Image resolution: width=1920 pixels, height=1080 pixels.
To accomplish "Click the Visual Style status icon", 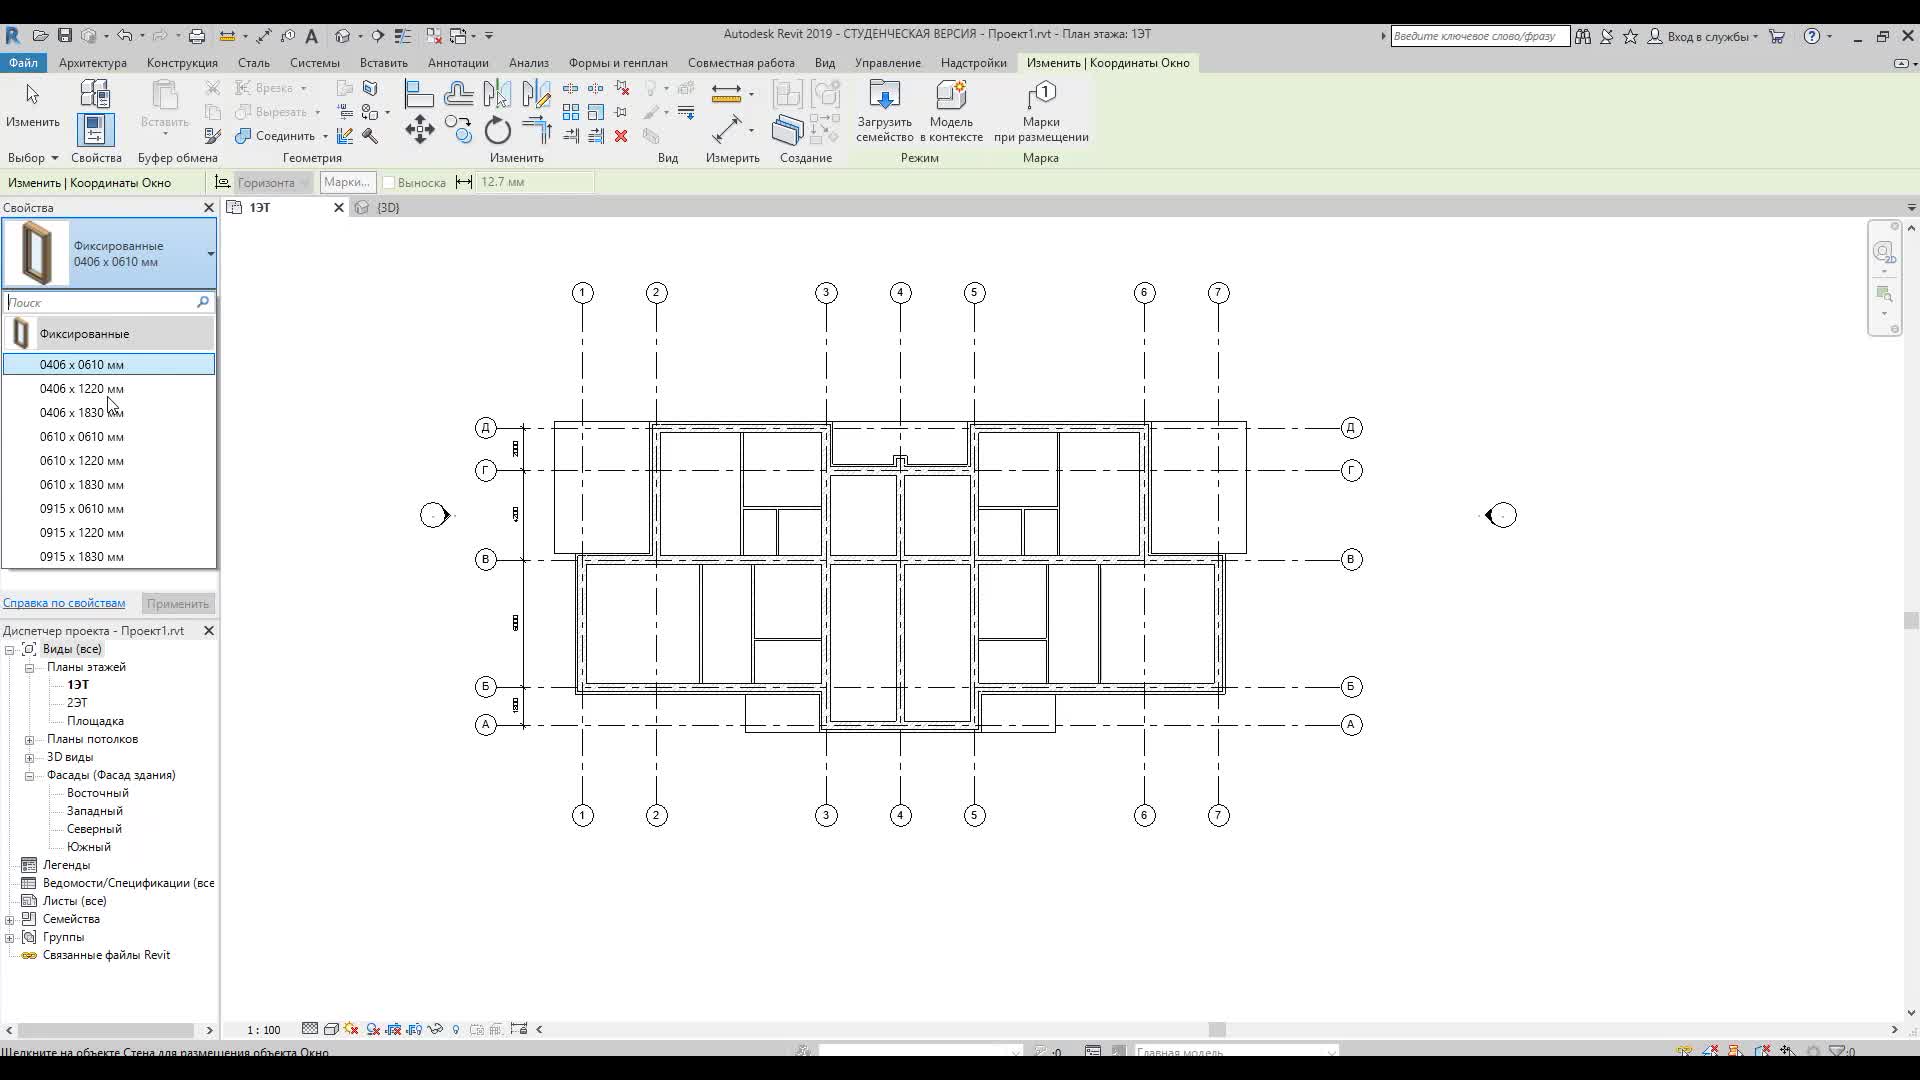I will (x=331, y=1029).
